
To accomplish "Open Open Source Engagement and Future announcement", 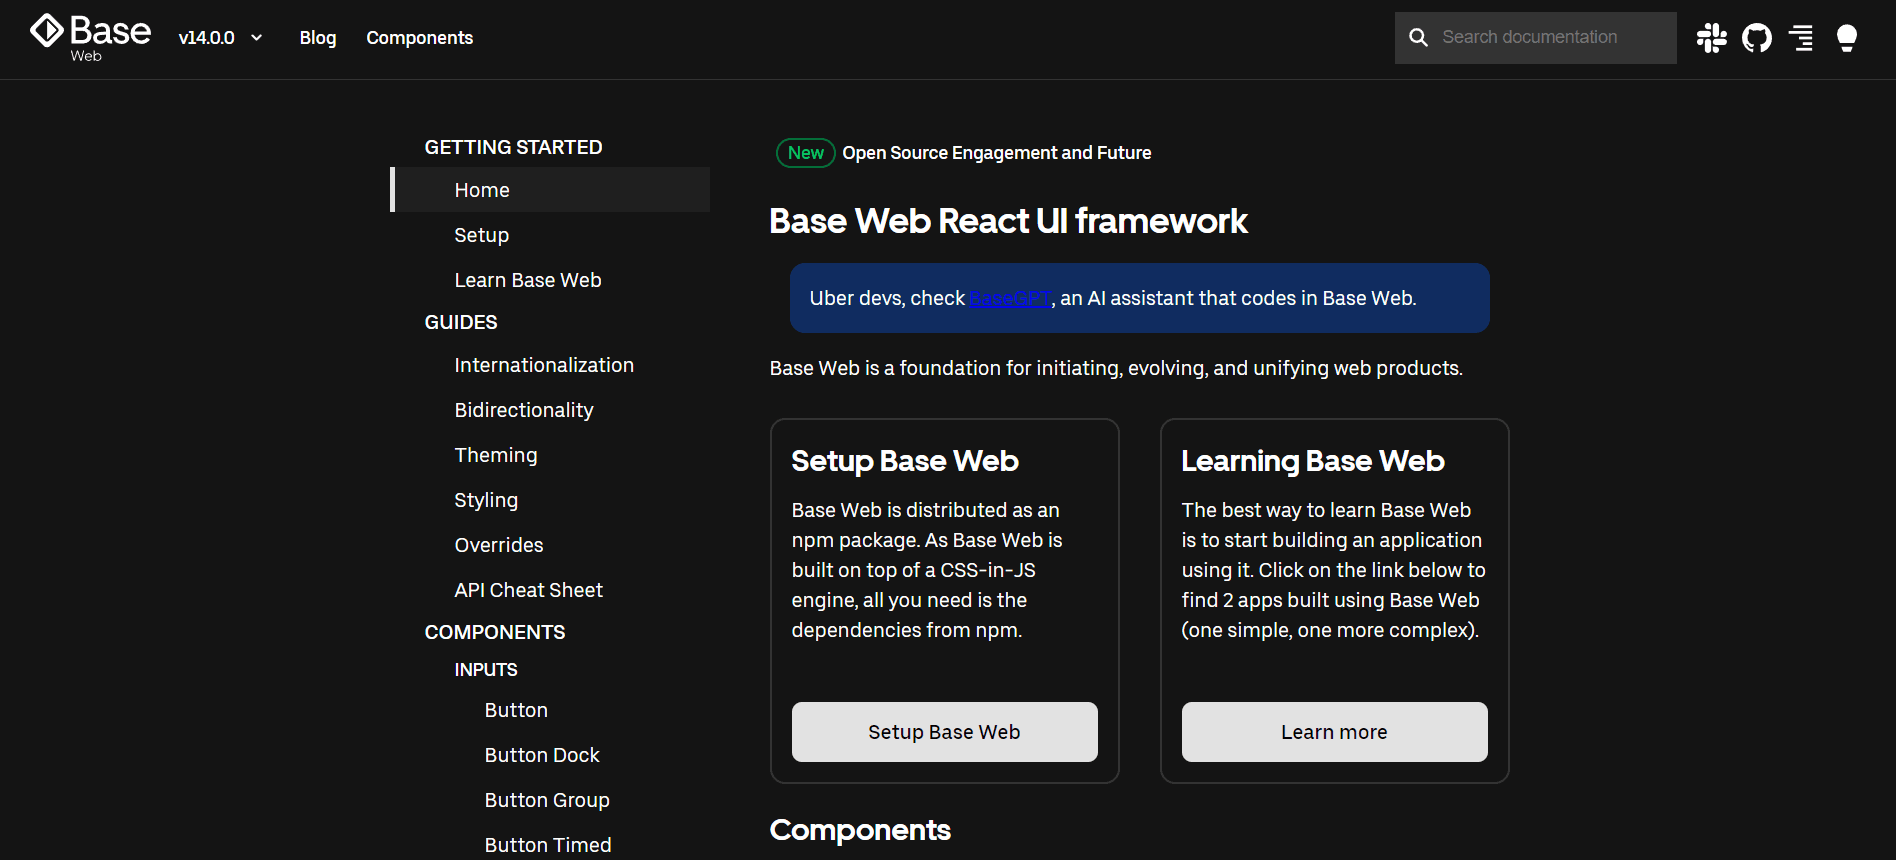I will pos(997,153).
